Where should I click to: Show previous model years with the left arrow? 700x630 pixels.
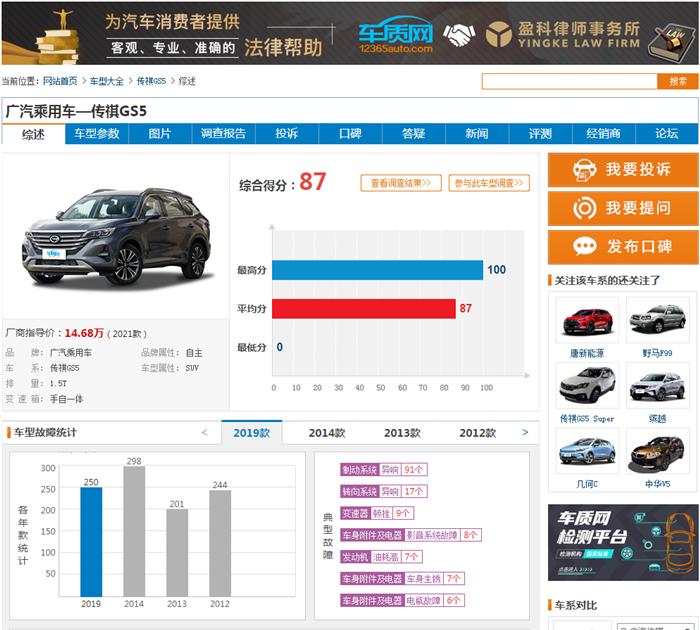204,432
